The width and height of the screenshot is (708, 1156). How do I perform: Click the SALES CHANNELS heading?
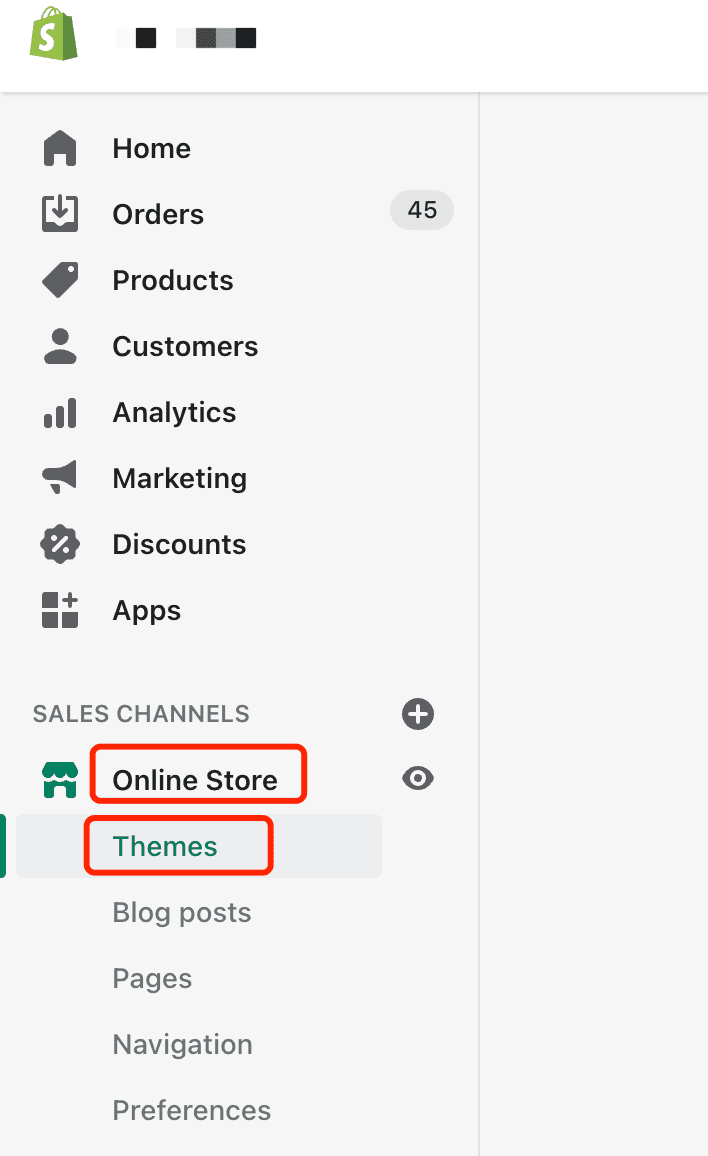[x=141, y=714]
